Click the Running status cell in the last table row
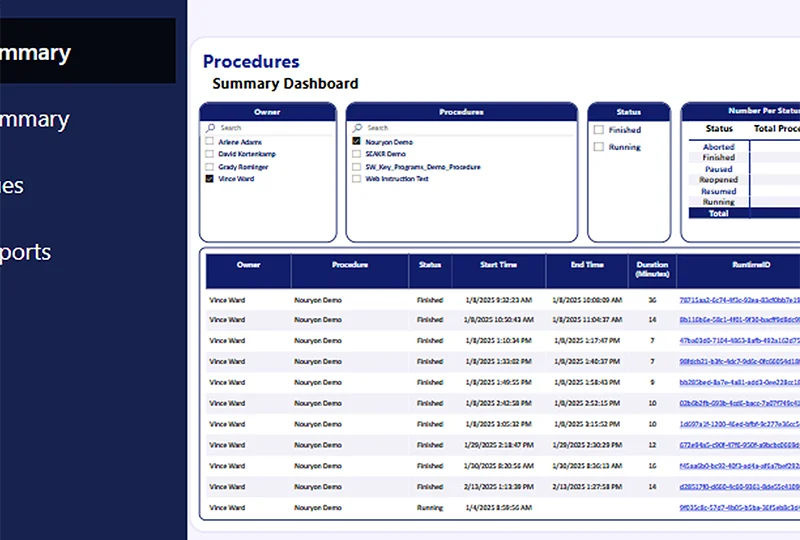800x540 pixels. pos(430,508)
